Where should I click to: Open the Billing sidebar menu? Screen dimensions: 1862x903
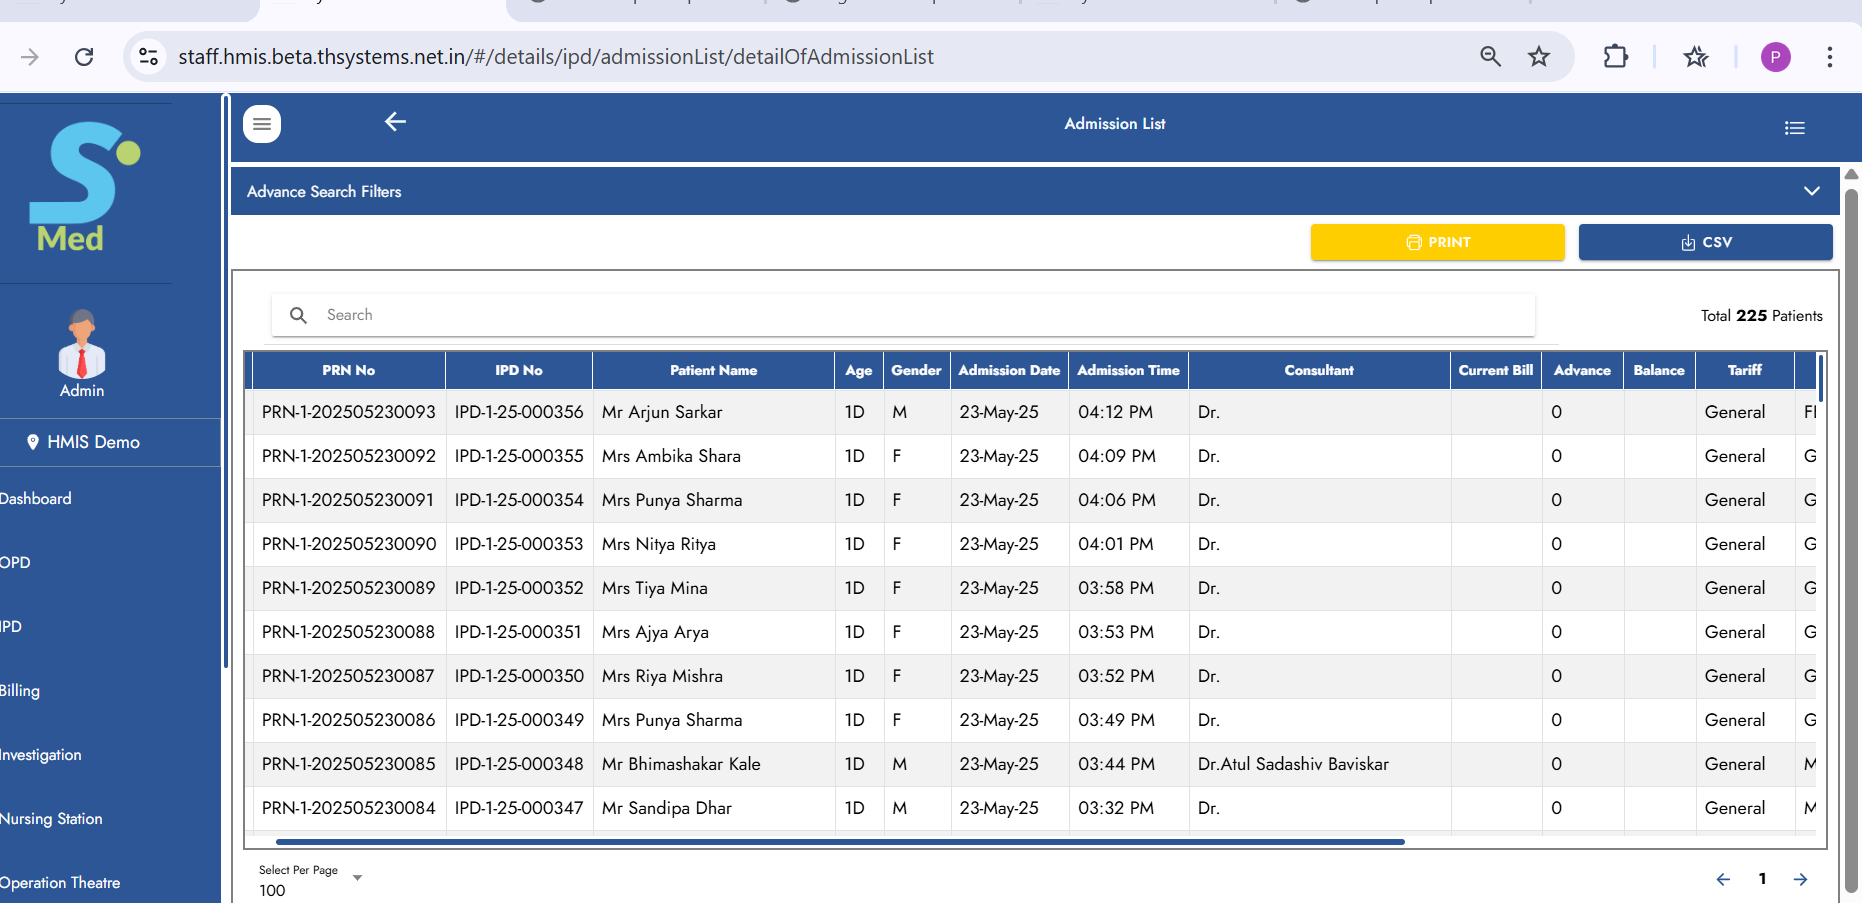(x=20, y=691)
